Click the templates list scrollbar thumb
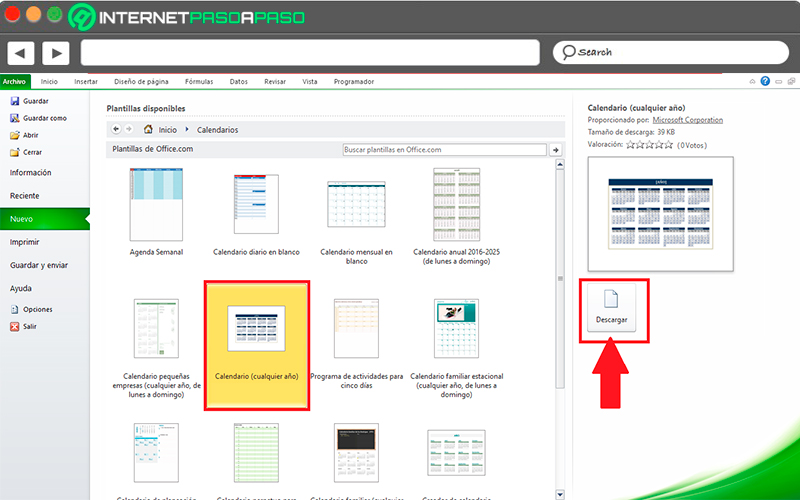 tap(560, 279)
